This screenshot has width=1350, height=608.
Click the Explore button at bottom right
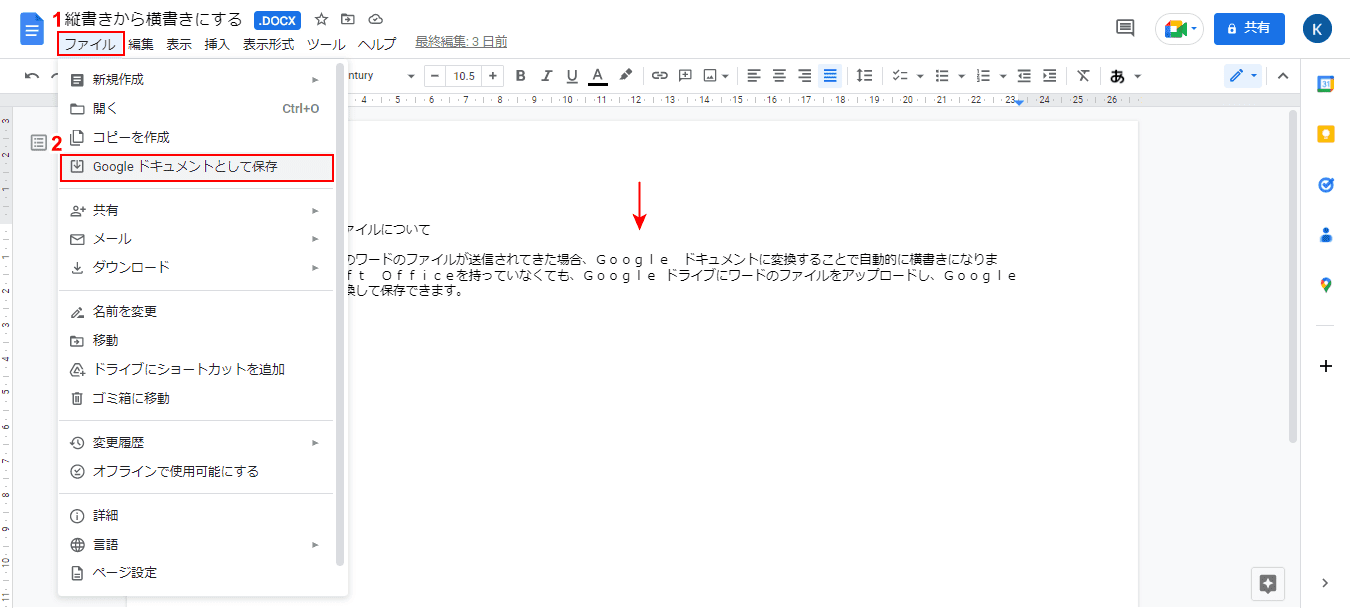pos(1268,584)
